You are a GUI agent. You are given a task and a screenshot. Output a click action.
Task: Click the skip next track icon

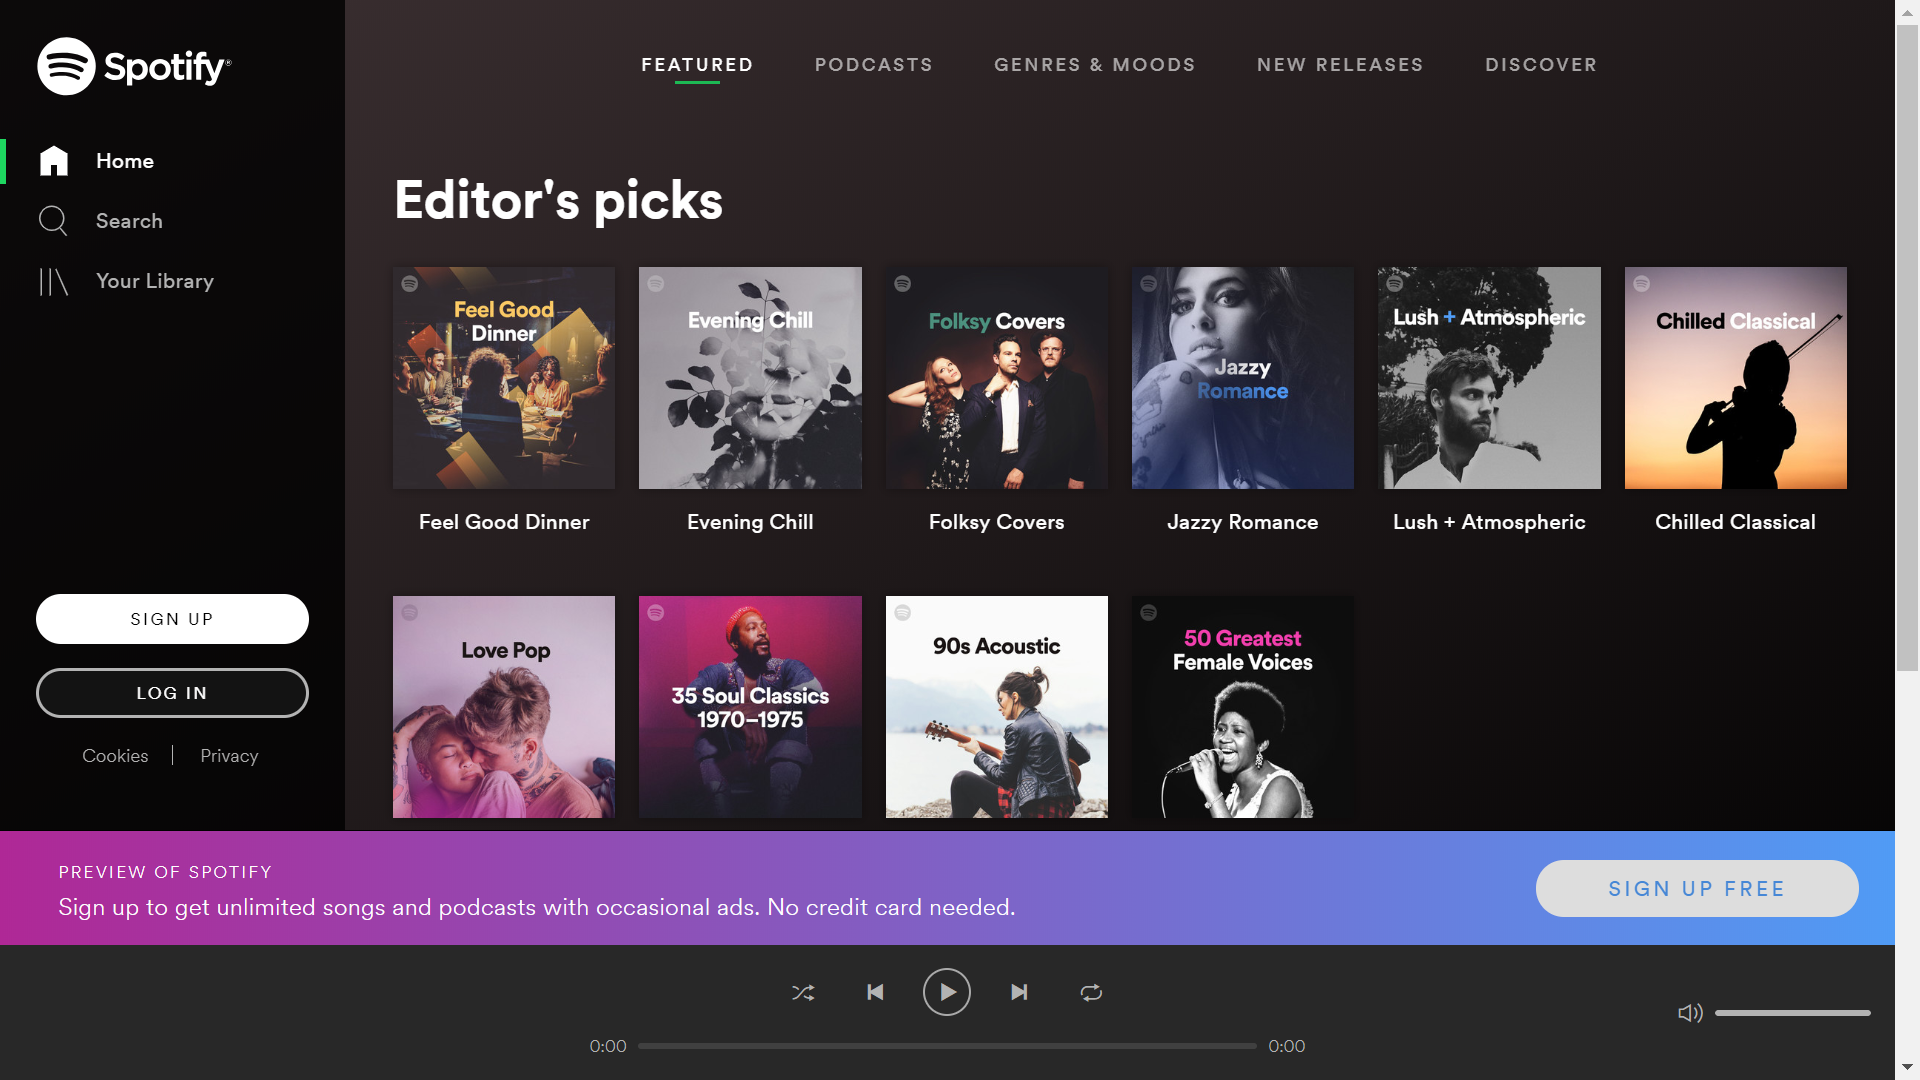pos(1018,992)
